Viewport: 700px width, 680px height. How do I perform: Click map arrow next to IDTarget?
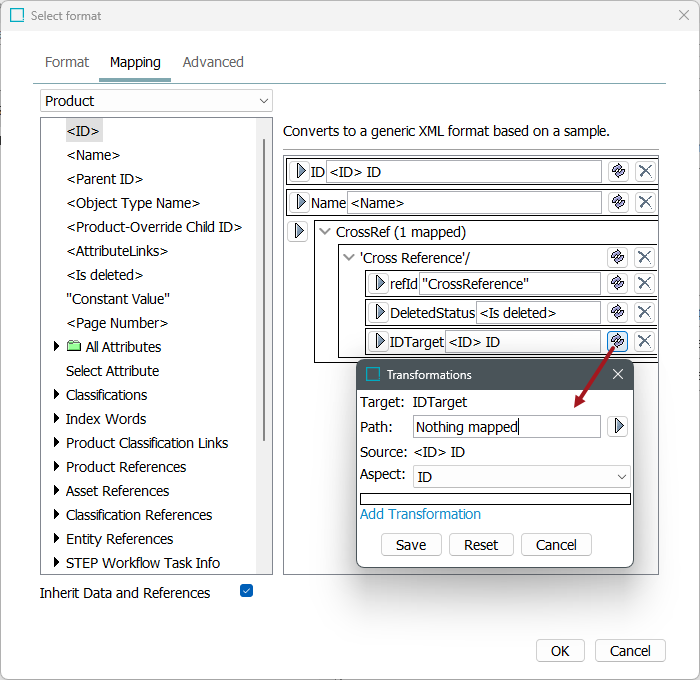[x=380, y=342]
